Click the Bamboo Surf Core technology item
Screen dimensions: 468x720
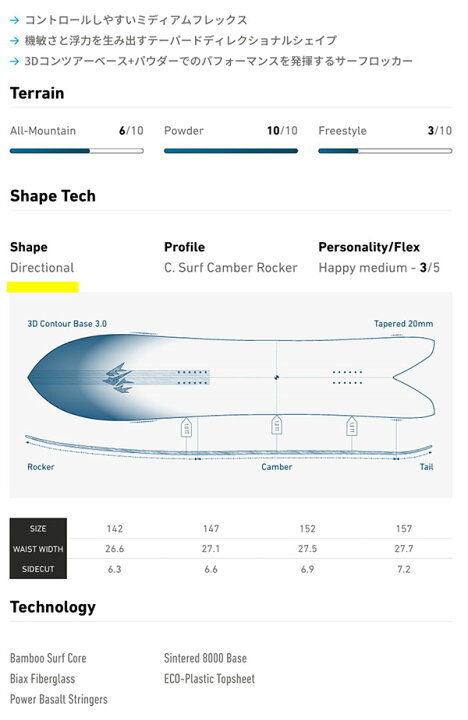click(48, 658)
